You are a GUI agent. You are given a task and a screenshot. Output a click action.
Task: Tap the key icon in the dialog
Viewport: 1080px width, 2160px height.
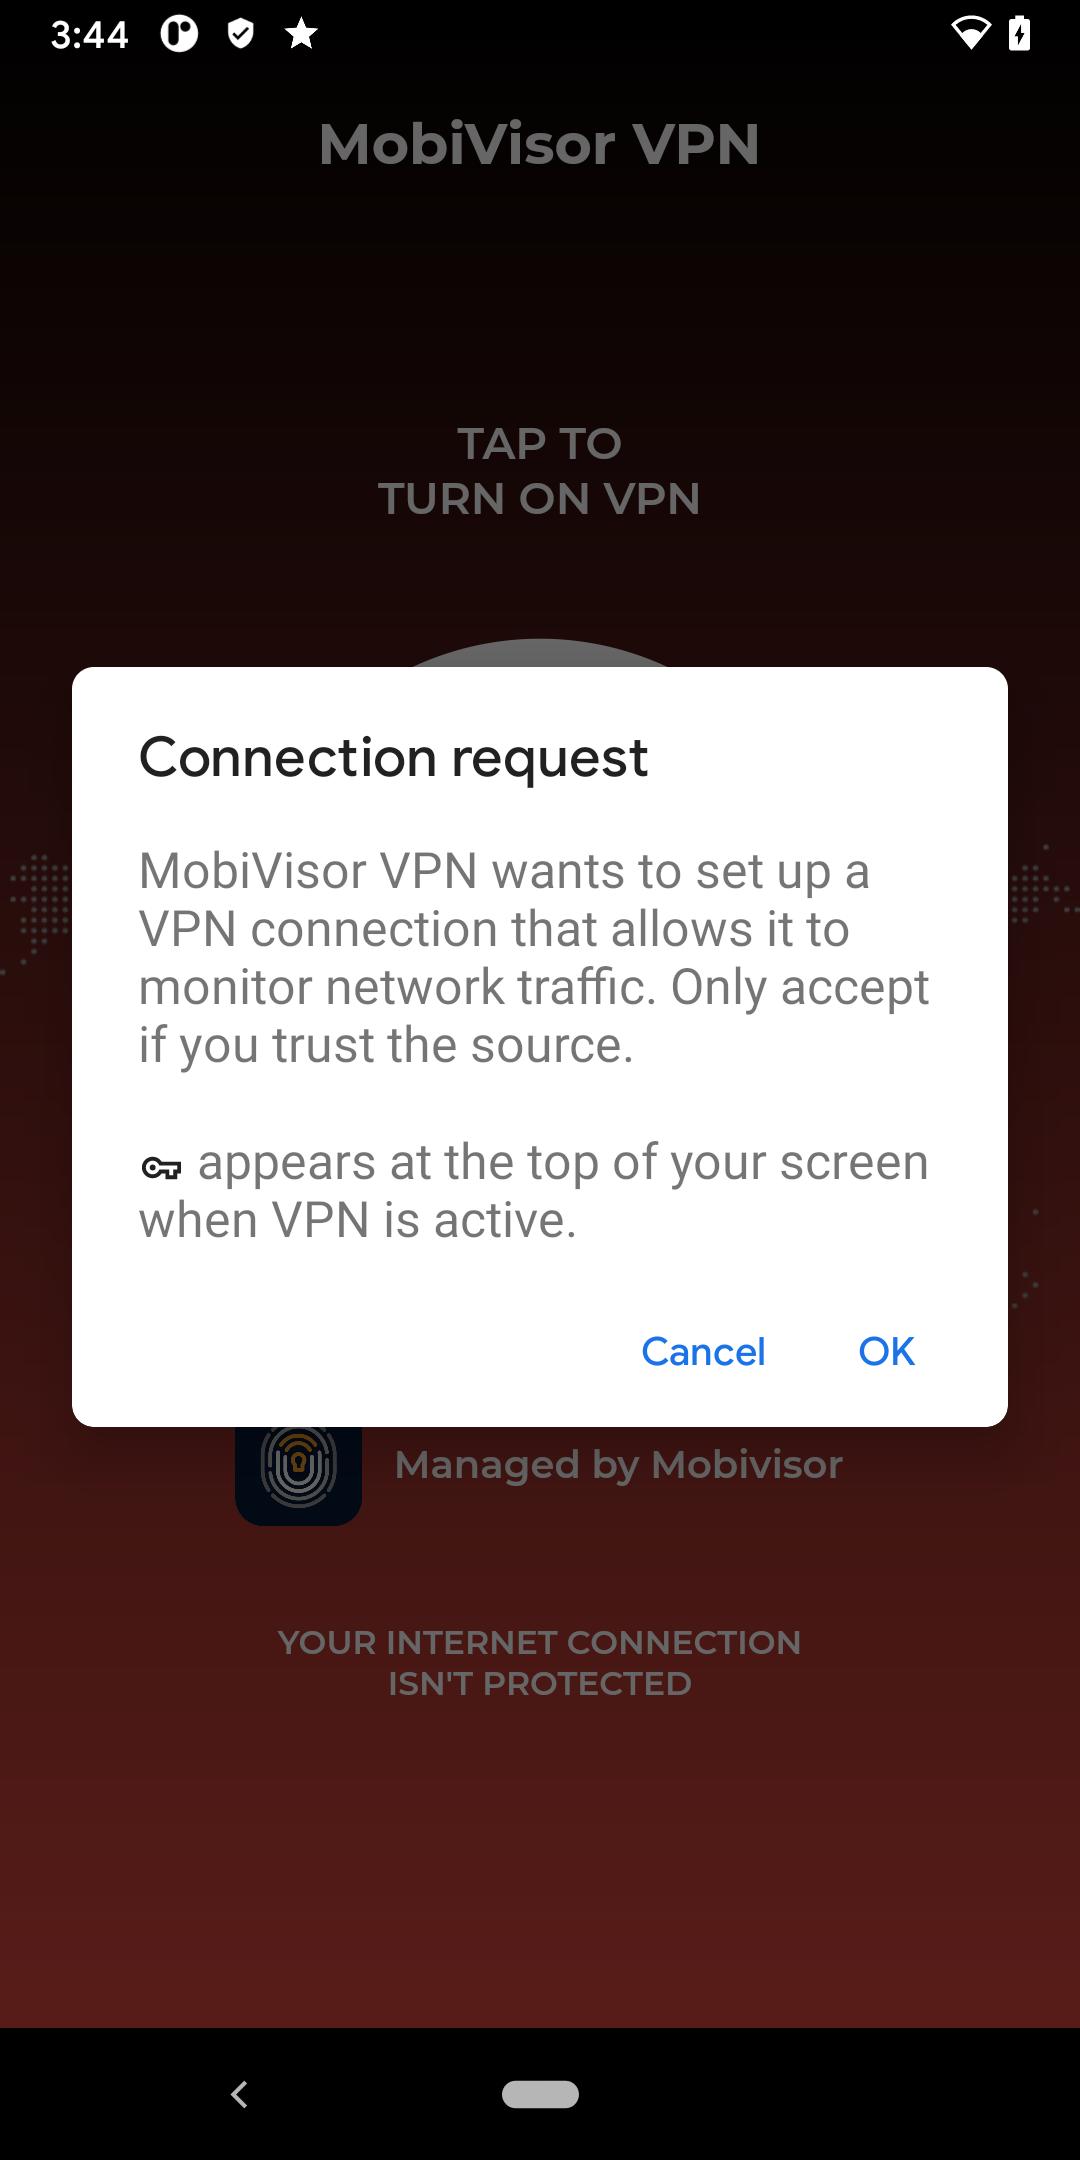pyautogui.click(x=161, y=1167)
